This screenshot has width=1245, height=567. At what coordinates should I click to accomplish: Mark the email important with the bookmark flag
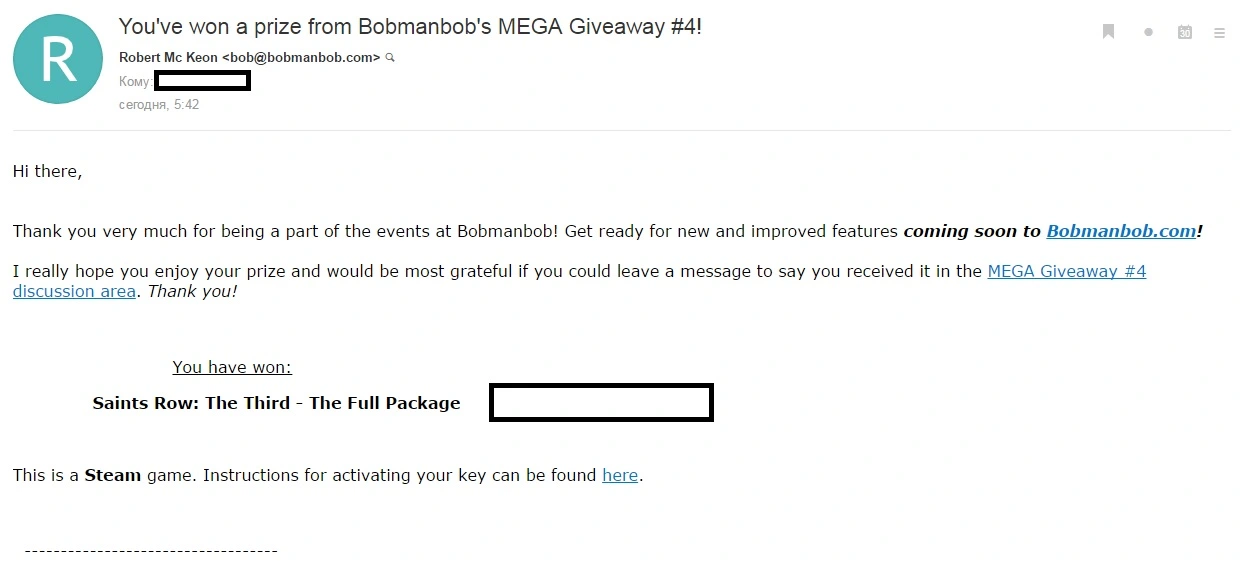(x=1108, y=32)
